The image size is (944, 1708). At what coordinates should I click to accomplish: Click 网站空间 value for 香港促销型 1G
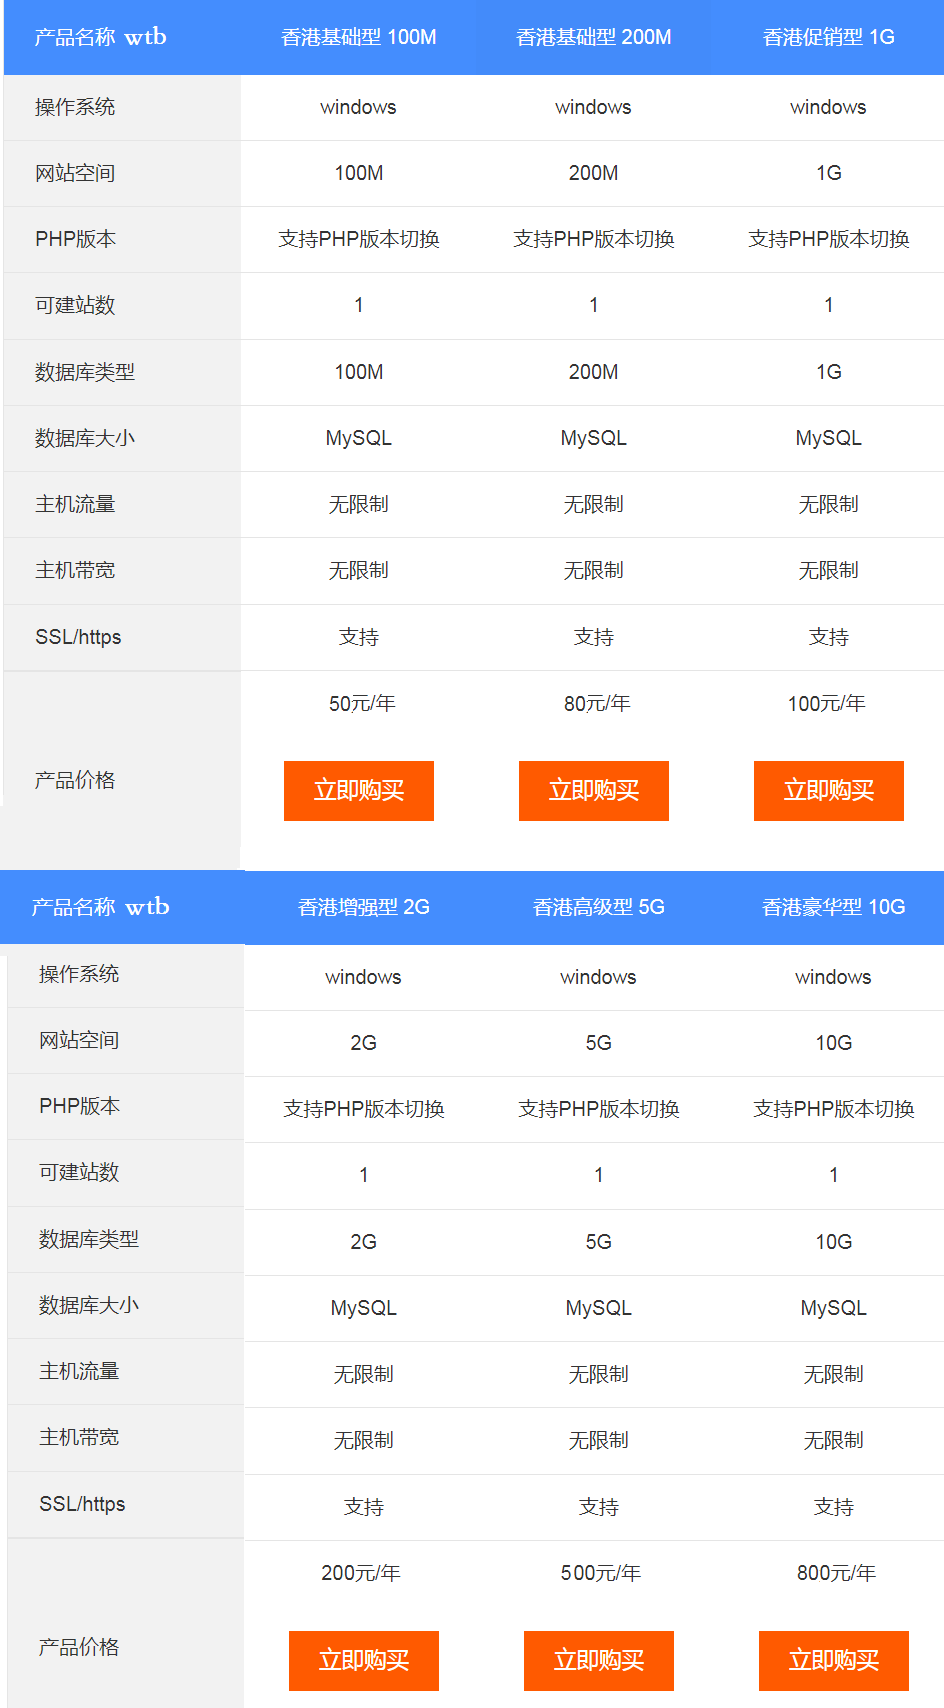tap(828, 174)
